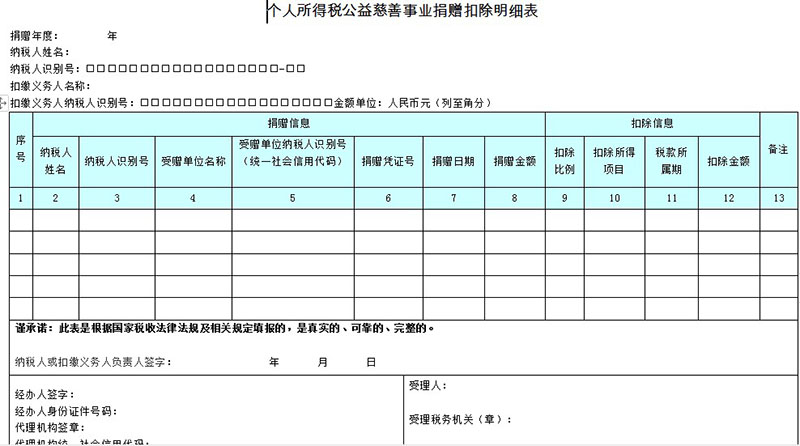Click the 捐赠金额 column header
The width and height of the screenshot is (800, 446).
point(514,160)
